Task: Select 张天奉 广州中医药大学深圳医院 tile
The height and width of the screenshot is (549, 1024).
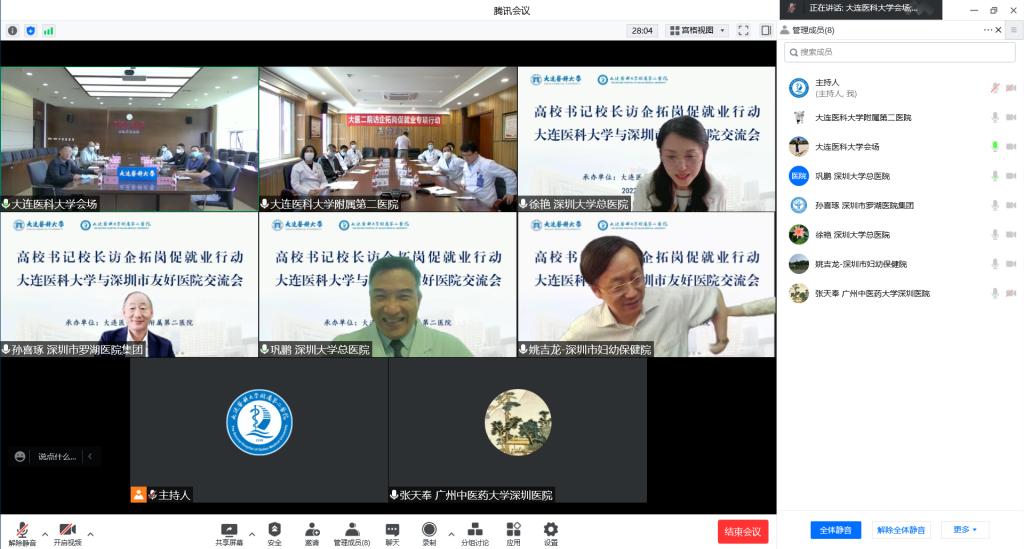Action: point(517,430)
